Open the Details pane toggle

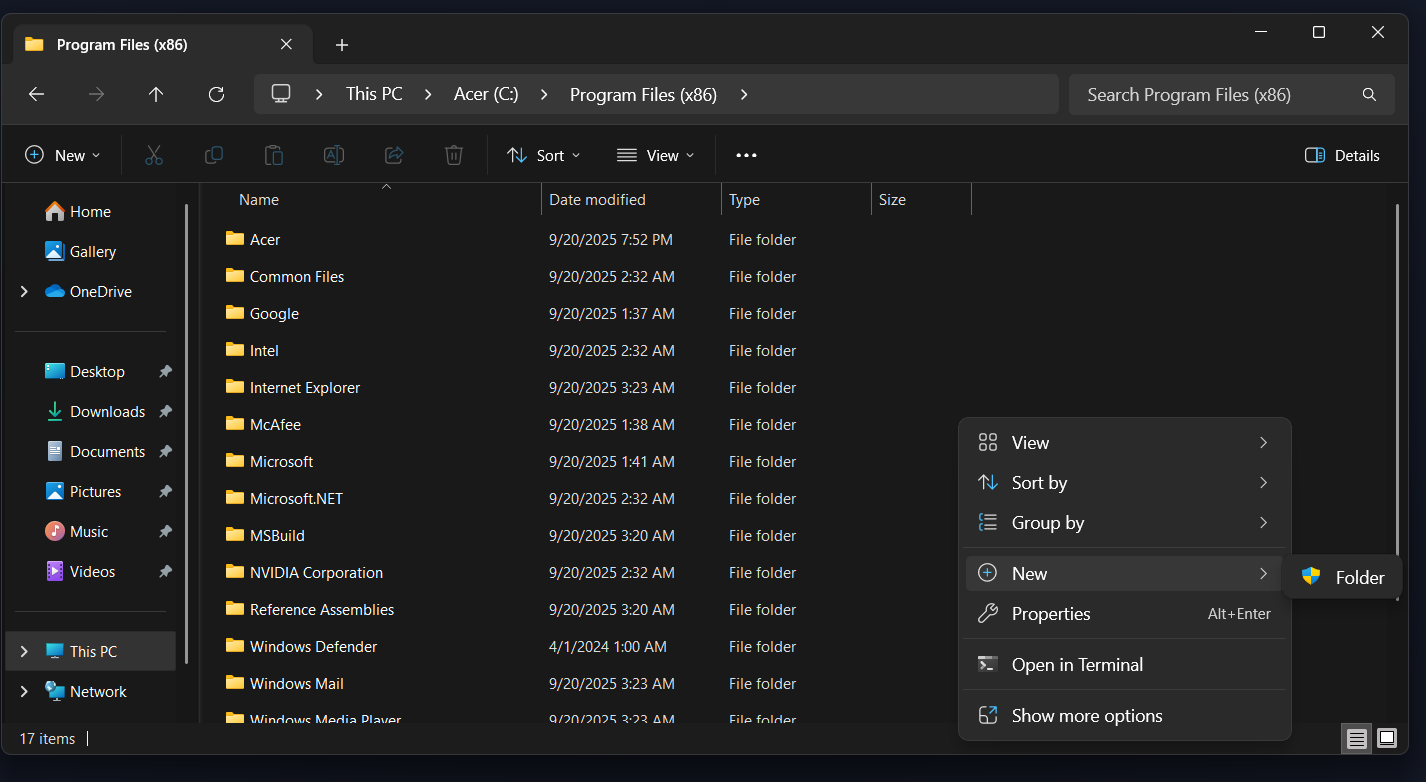point(1342,155)
